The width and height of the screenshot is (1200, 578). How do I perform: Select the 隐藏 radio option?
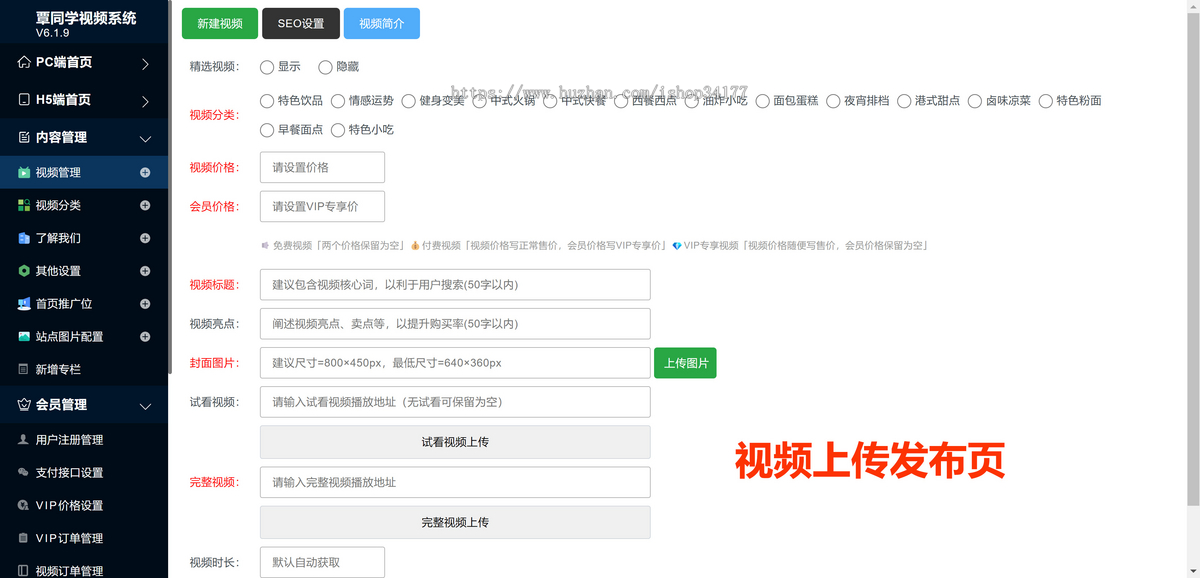(325, 67)
